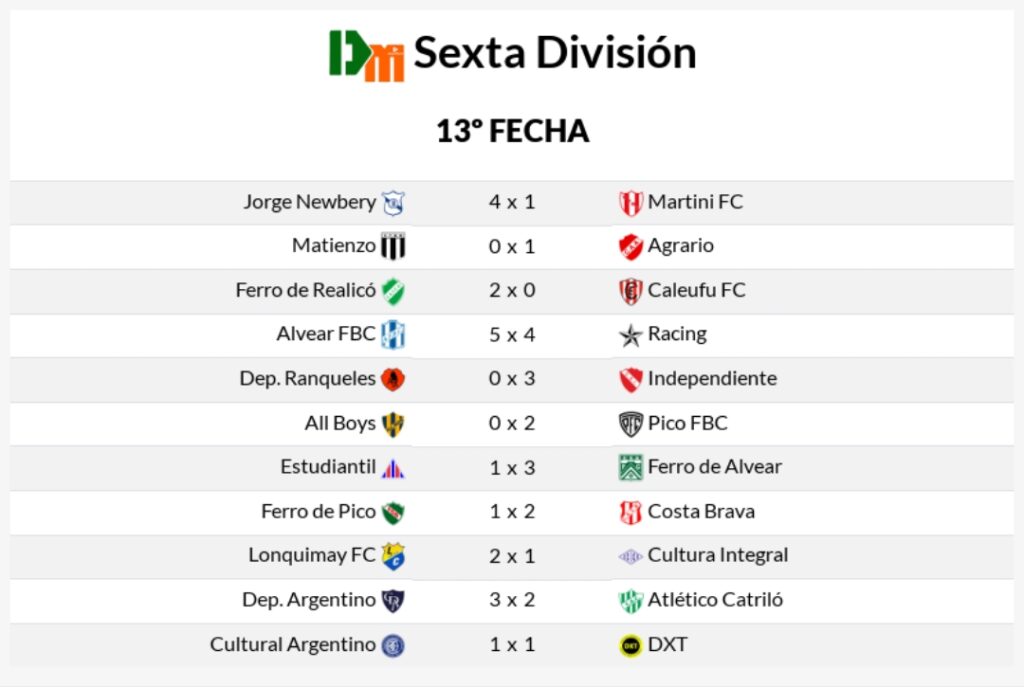Click the 5 x 4 match score

tap(512, 335)
